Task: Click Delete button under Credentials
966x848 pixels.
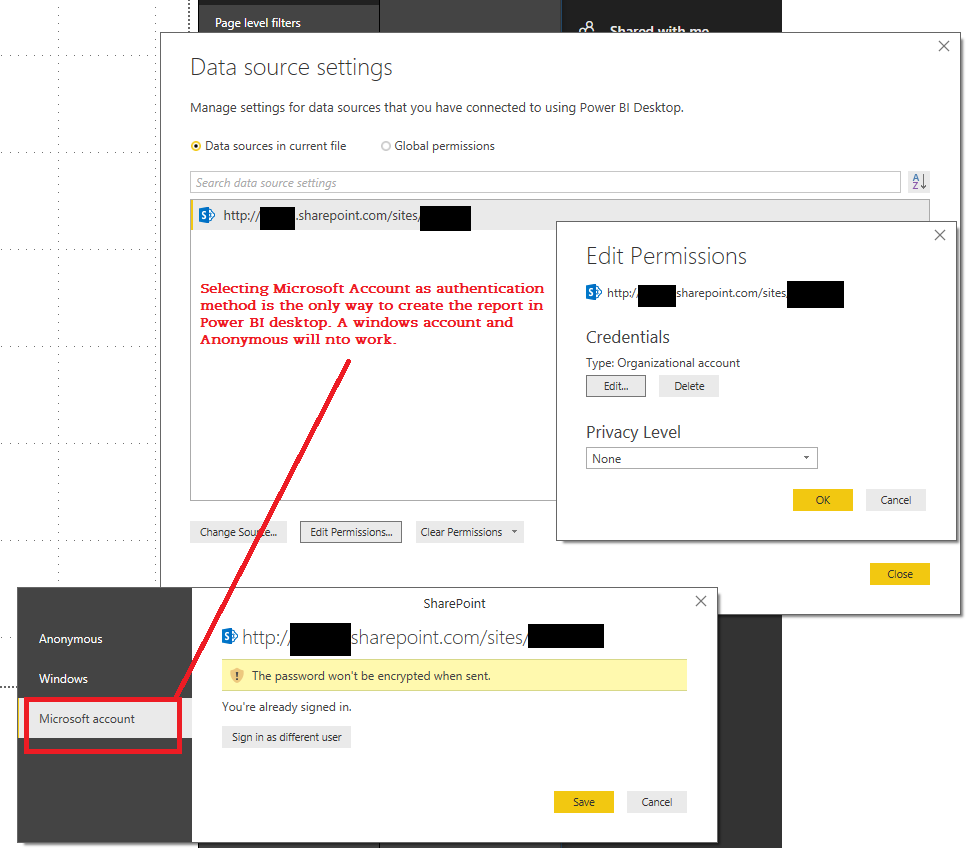Action: [x=689, y=386]
